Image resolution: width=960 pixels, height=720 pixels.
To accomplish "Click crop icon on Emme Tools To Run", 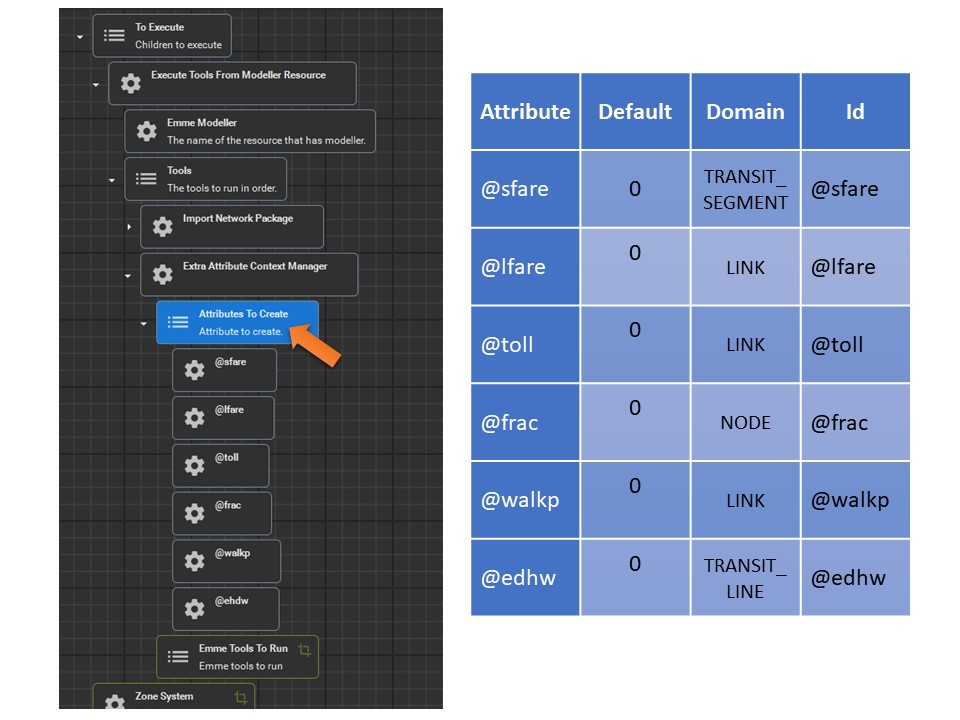I will point(304,649).
